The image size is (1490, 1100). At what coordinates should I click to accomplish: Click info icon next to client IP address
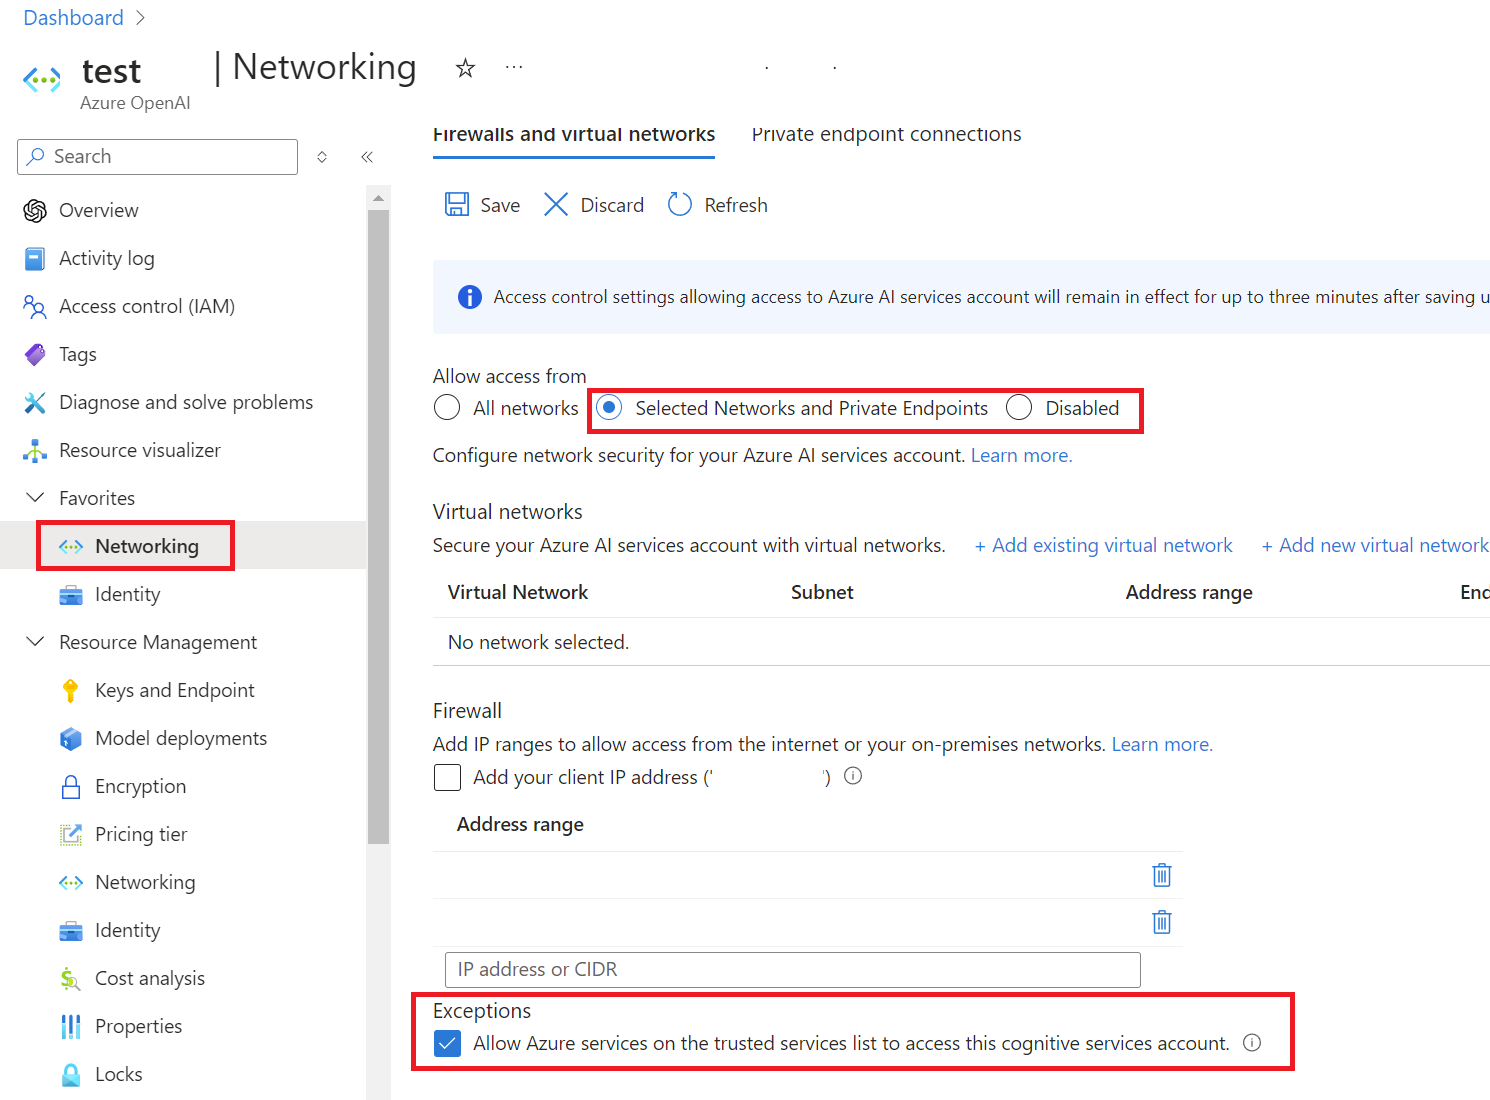[853, 776]
